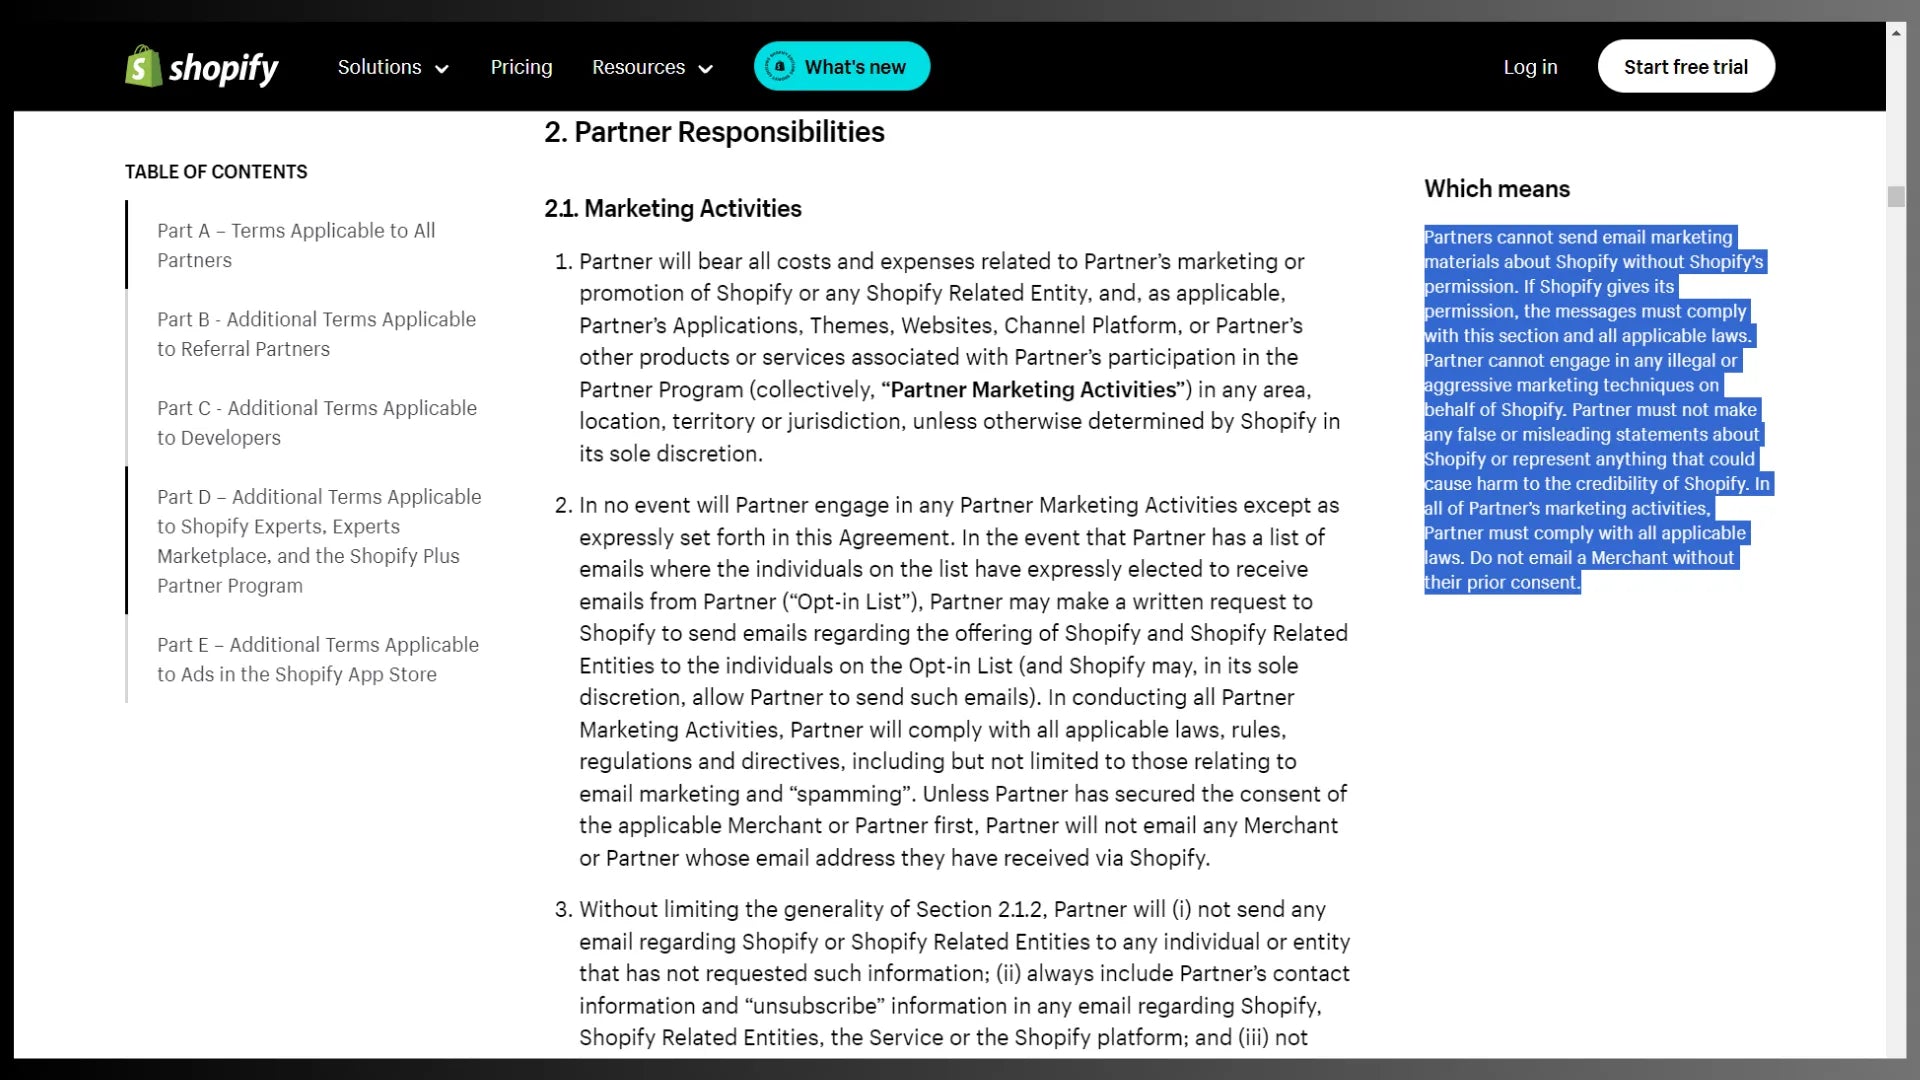Click the highlighted "Partners cannot send email marketing" text
Screen dimensions: 1920x1080
click(x=1578, y=237)
